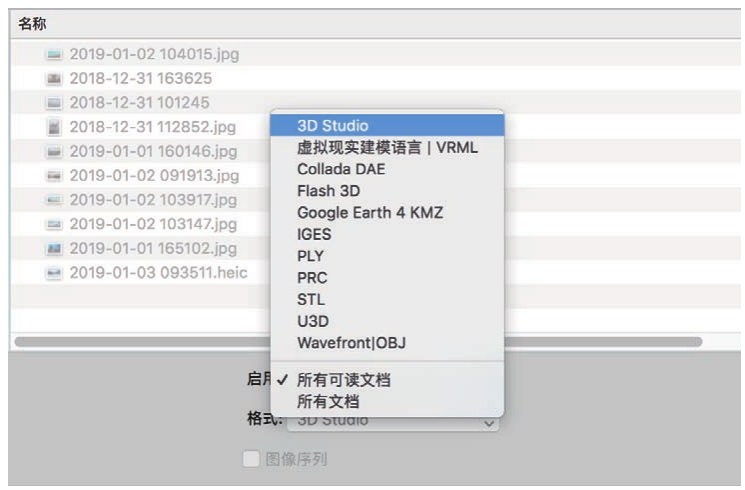Pick Collada DAE from the format list

point(387,169)
